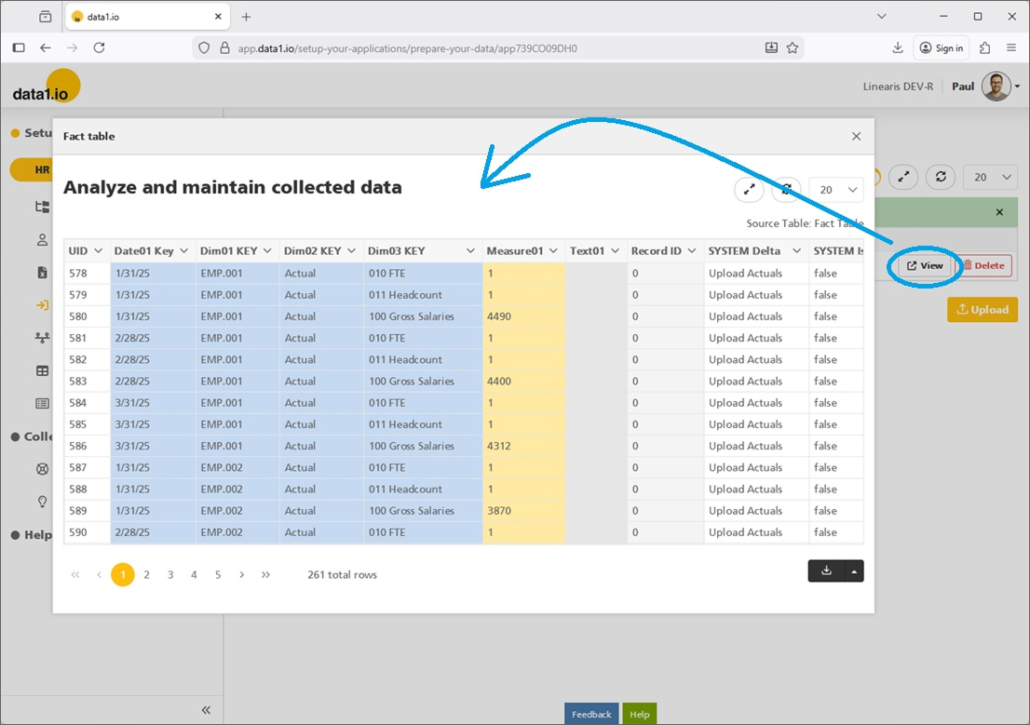The width and height of the screenshot is (1030, 725).
Task: Switch to the data1.io browser tab
Action: tap(147, 17)
